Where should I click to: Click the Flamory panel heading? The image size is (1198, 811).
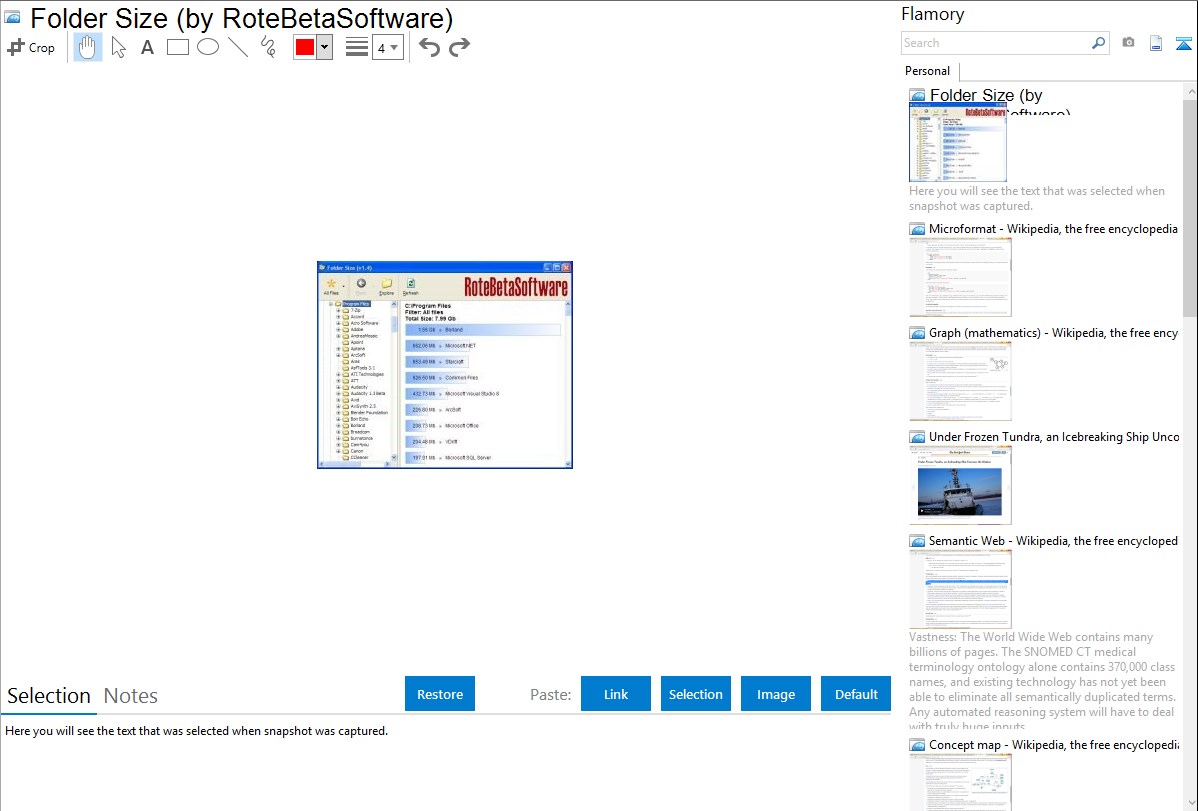[x=932, y=14]
